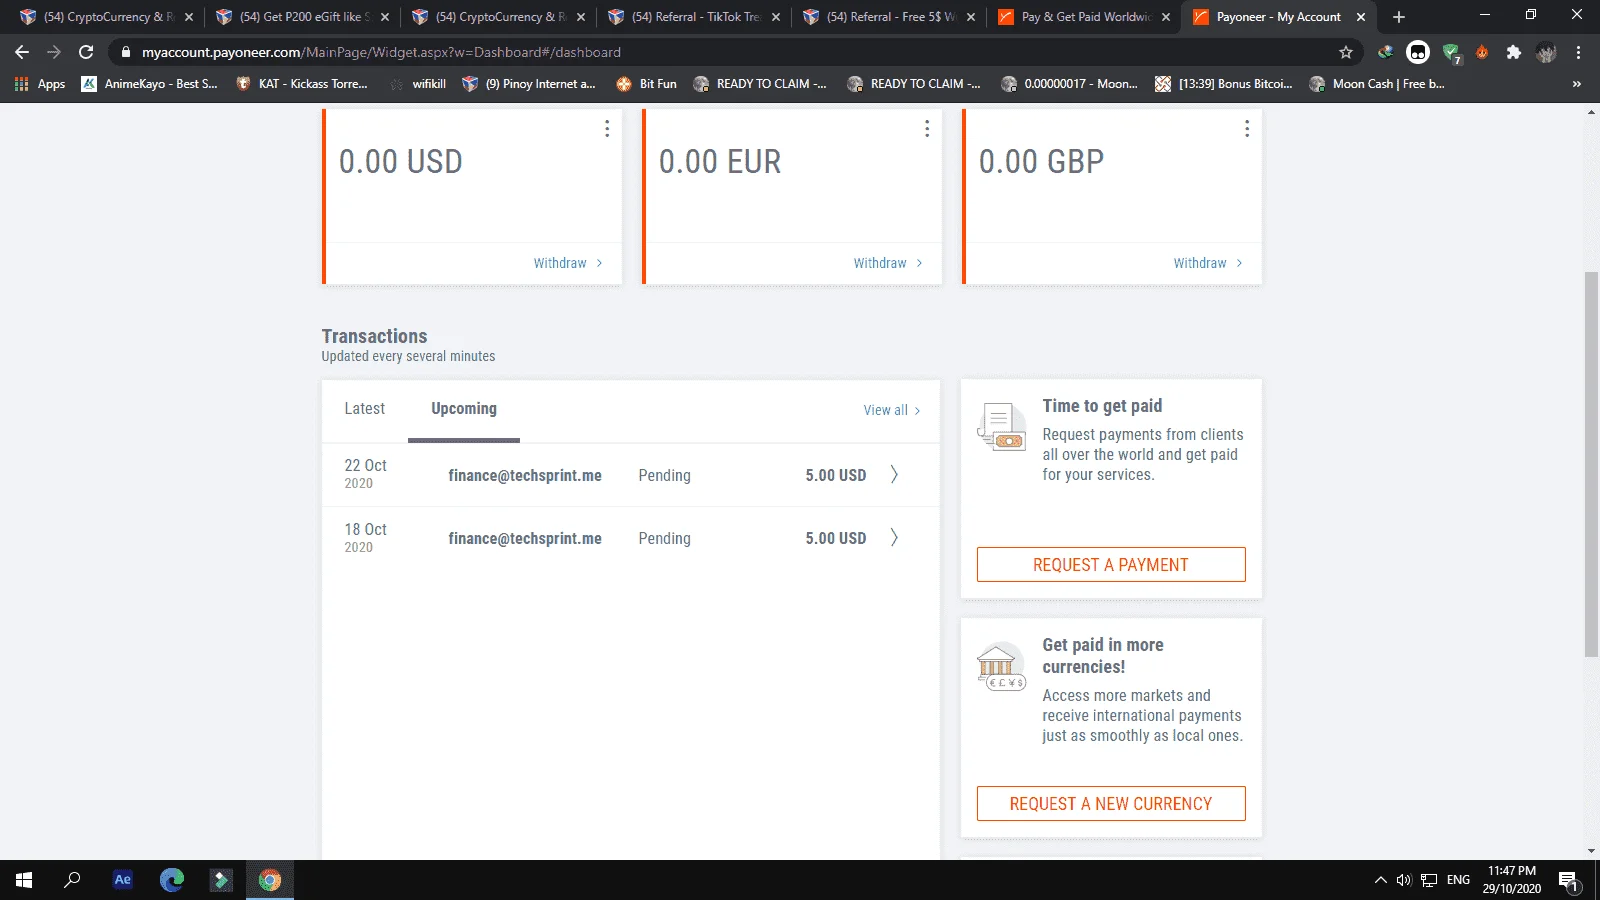Open KAT - Kickass Torrents bookmark
The width and height of the screenshot is (1600, 900).
[x=302, y=84]
